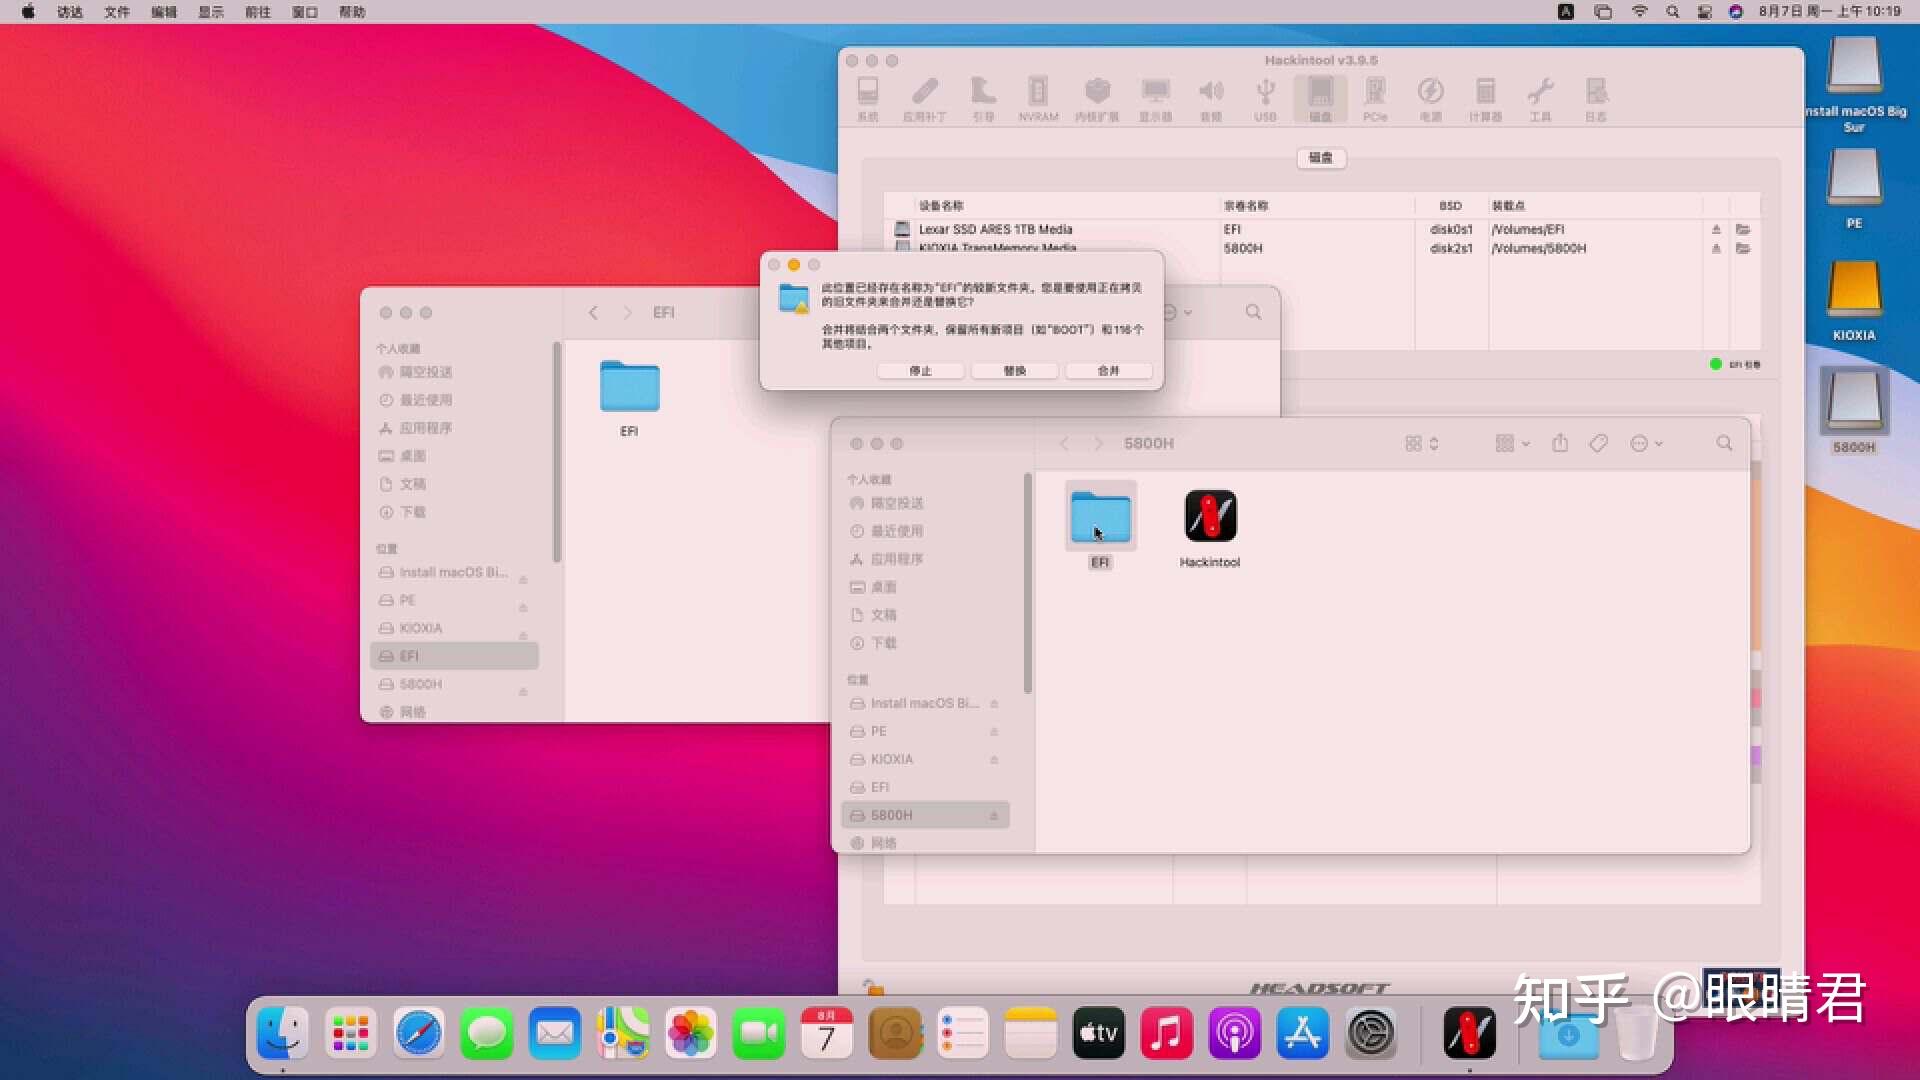Open the USB section in Hackintool
The width and height of the screenshot is (1920, 1080).
tap(1265, 97)
